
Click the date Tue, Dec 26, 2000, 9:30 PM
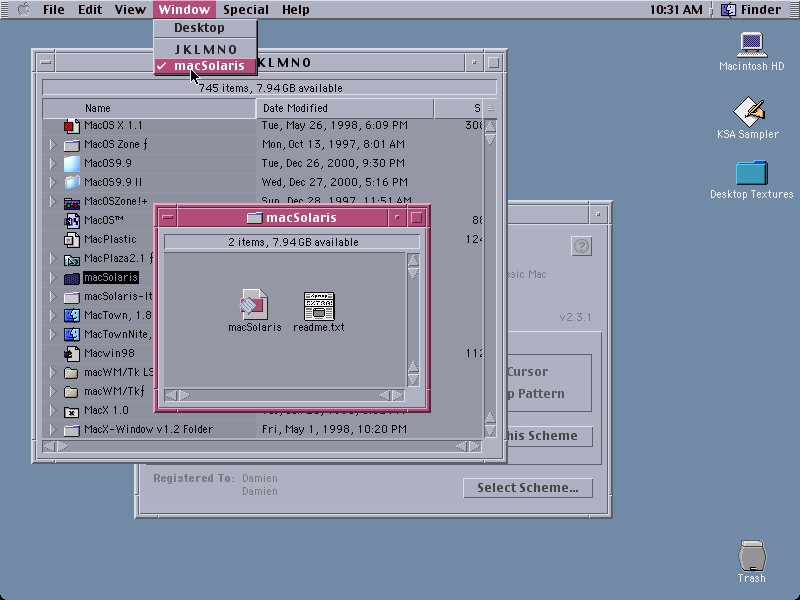click(333, 163)
